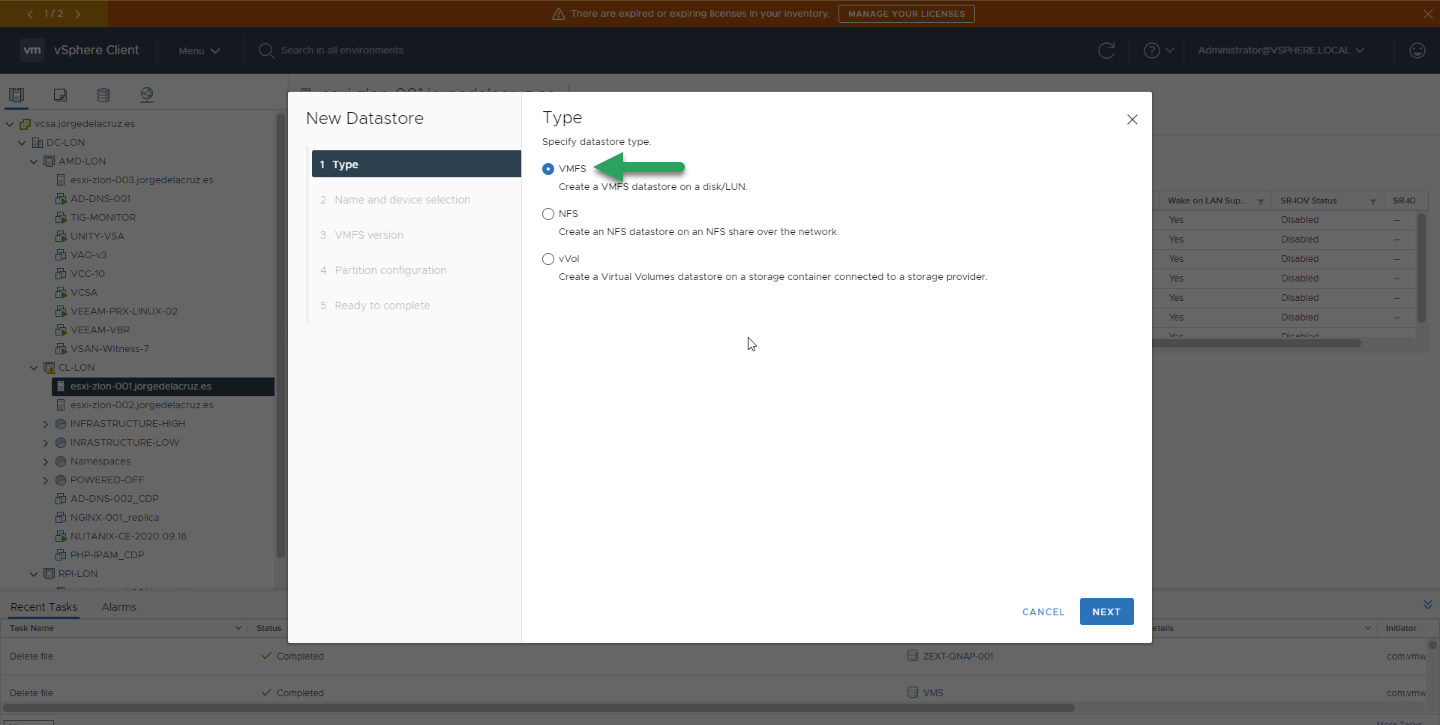Select the AD-DNS-002_CDP virtual machine
The image size is (1440, 725).
[x=114, y=498]
